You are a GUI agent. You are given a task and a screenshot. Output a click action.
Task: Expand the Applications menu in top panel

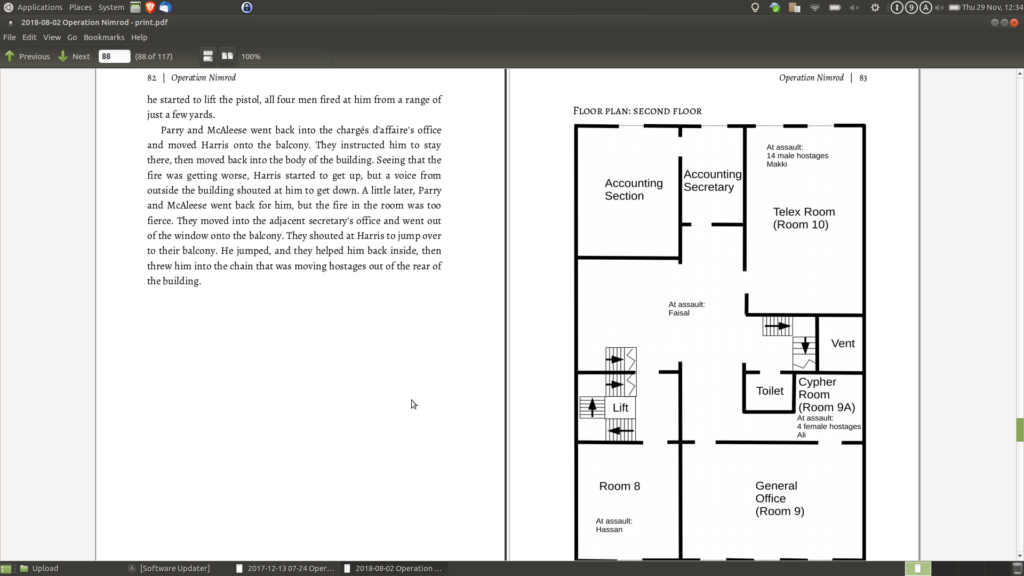pyautogui.click(x=39, y=7)
